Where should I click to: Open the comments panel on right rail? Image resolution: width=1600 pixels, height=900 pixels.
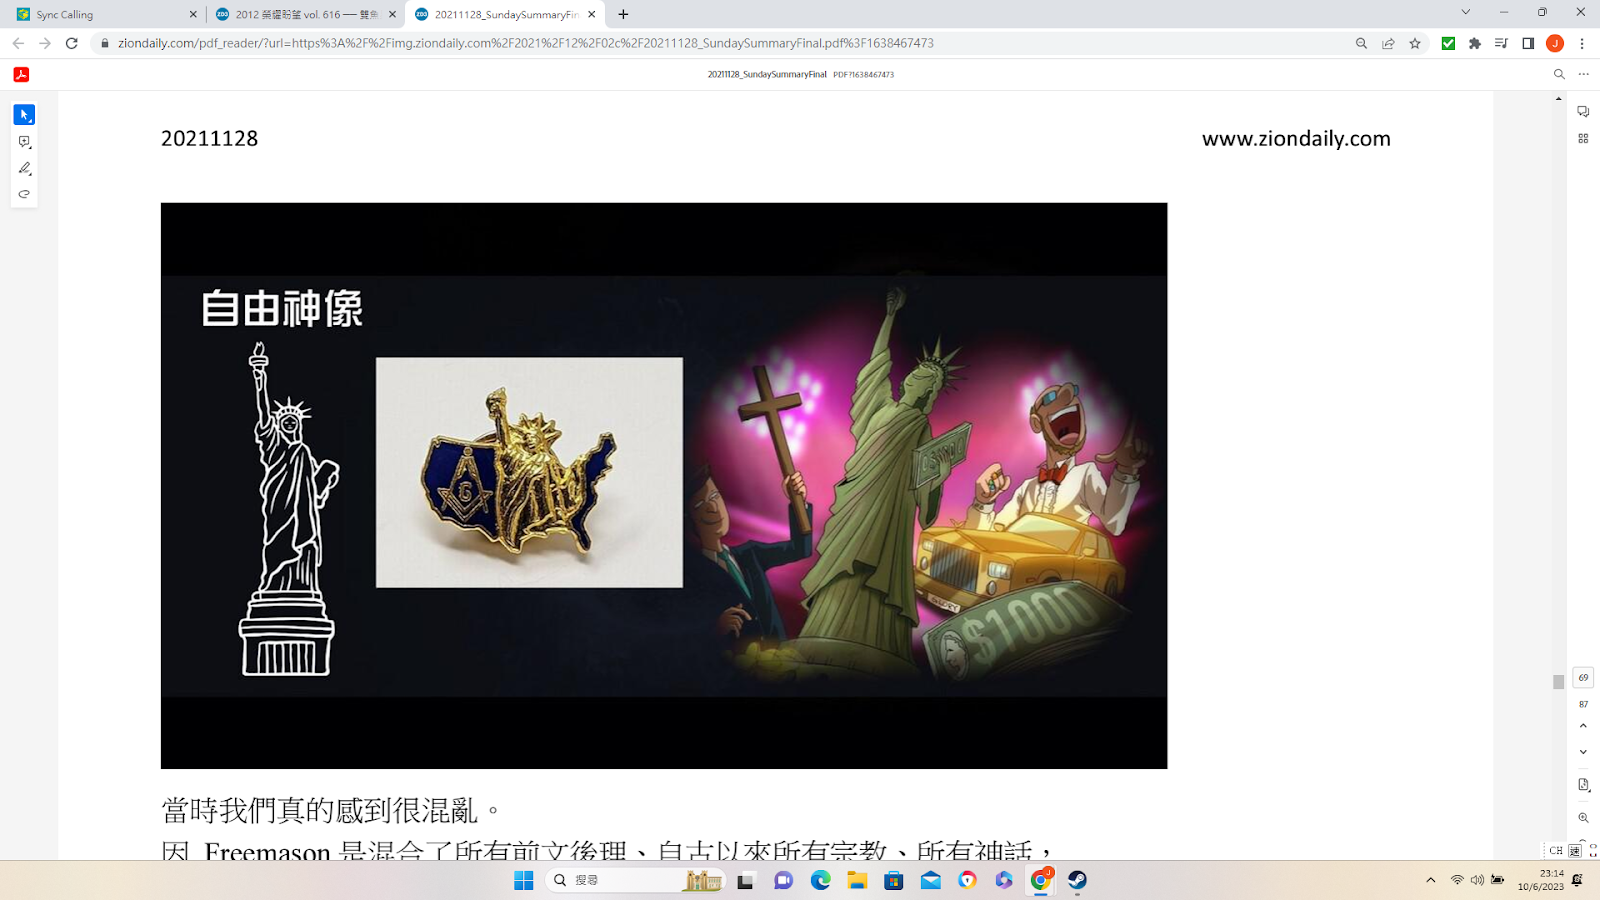pos(1583,111)
